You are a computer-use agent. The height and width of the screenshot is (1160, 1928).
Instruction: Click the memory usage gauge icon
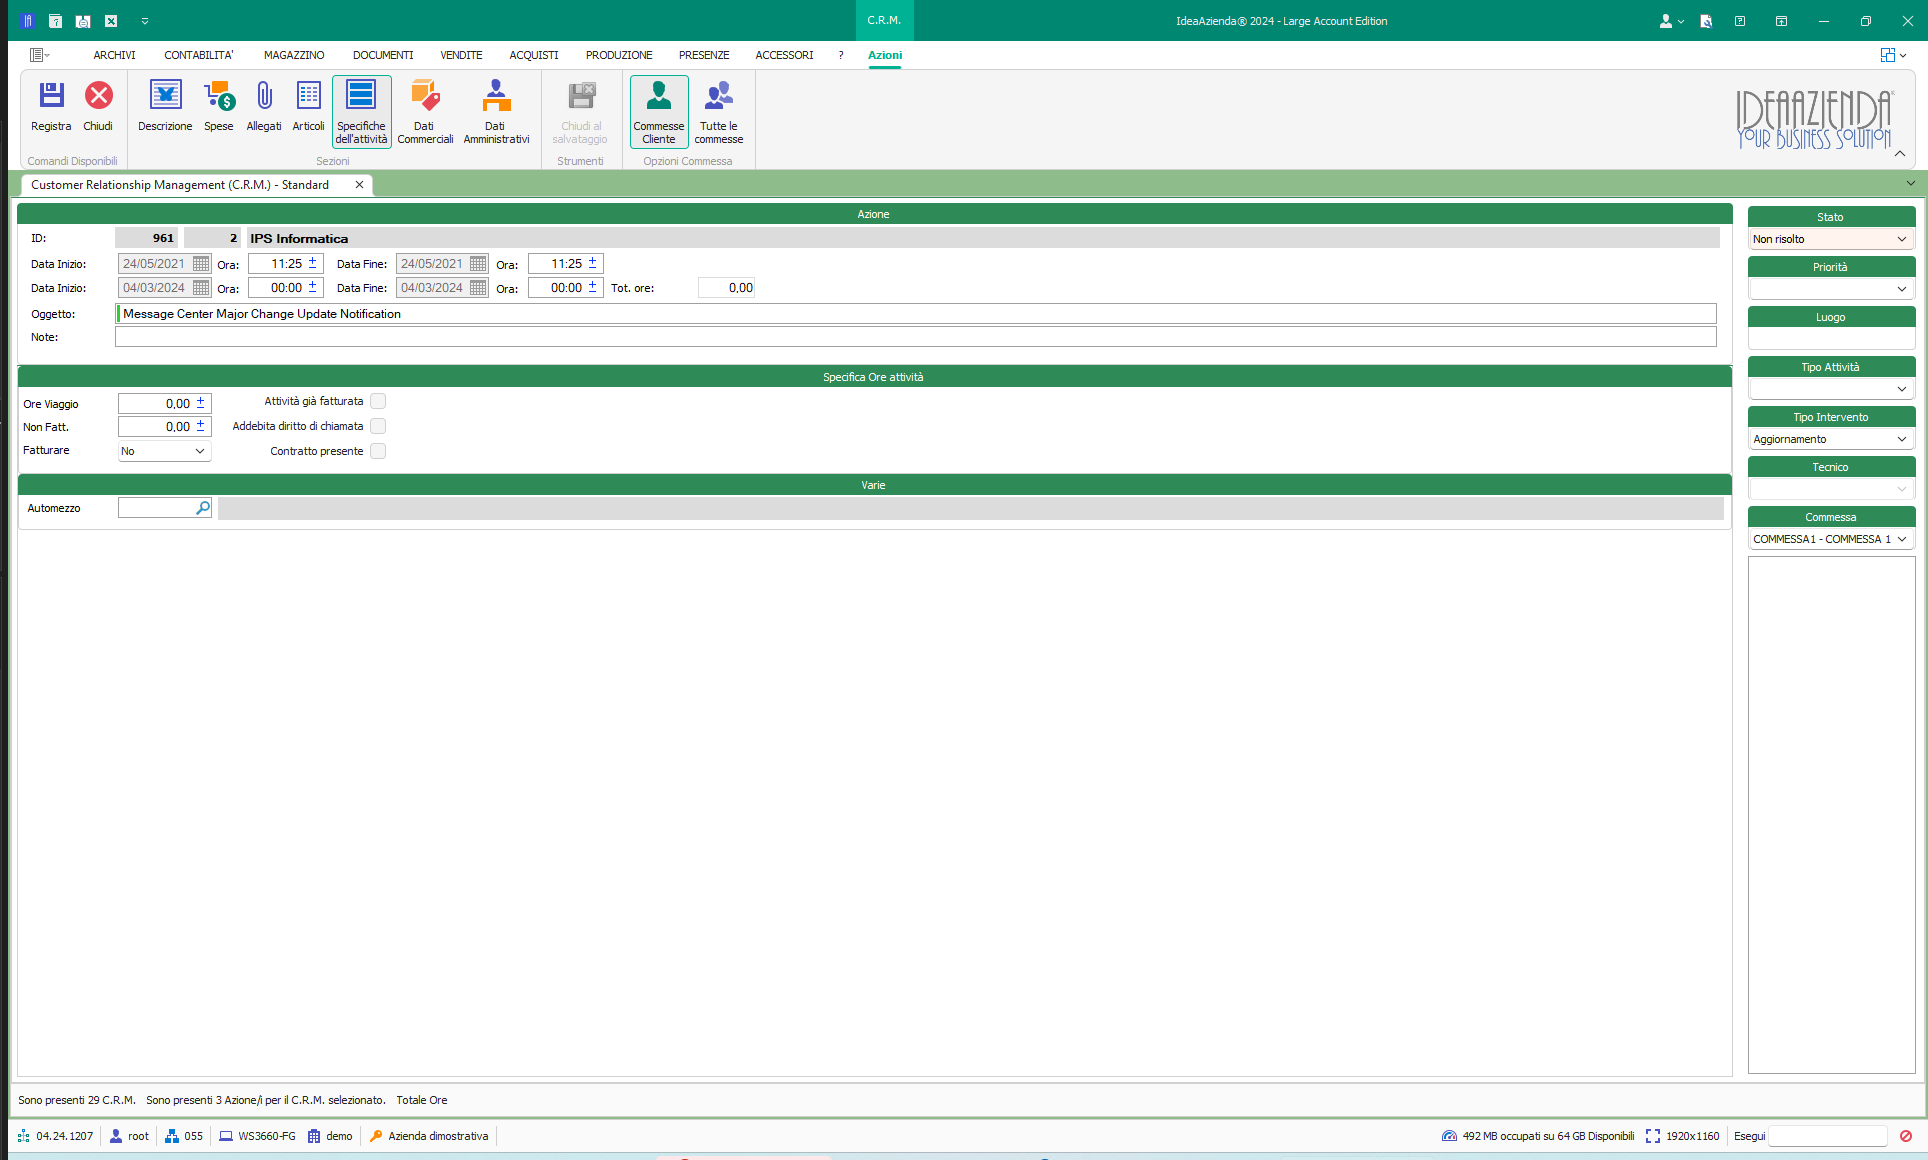(1449, 1136)
